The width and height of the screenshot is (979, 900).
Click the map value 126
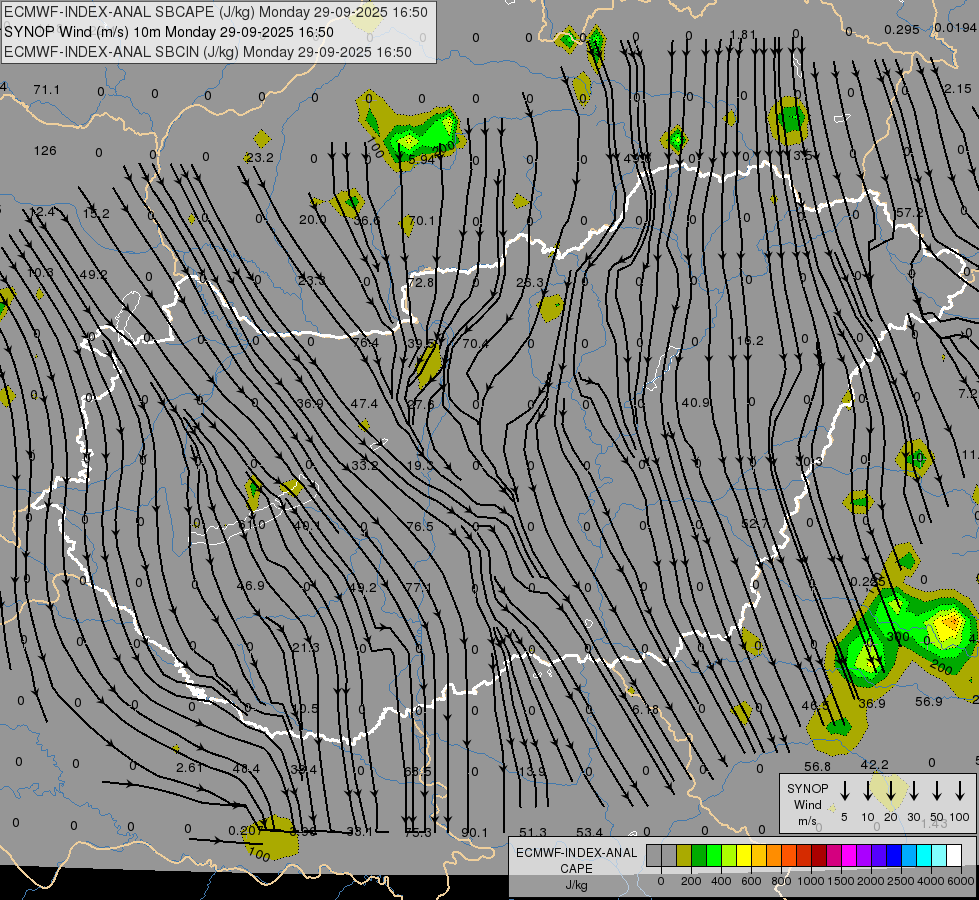pyautogui.click(x=45, y=151)
